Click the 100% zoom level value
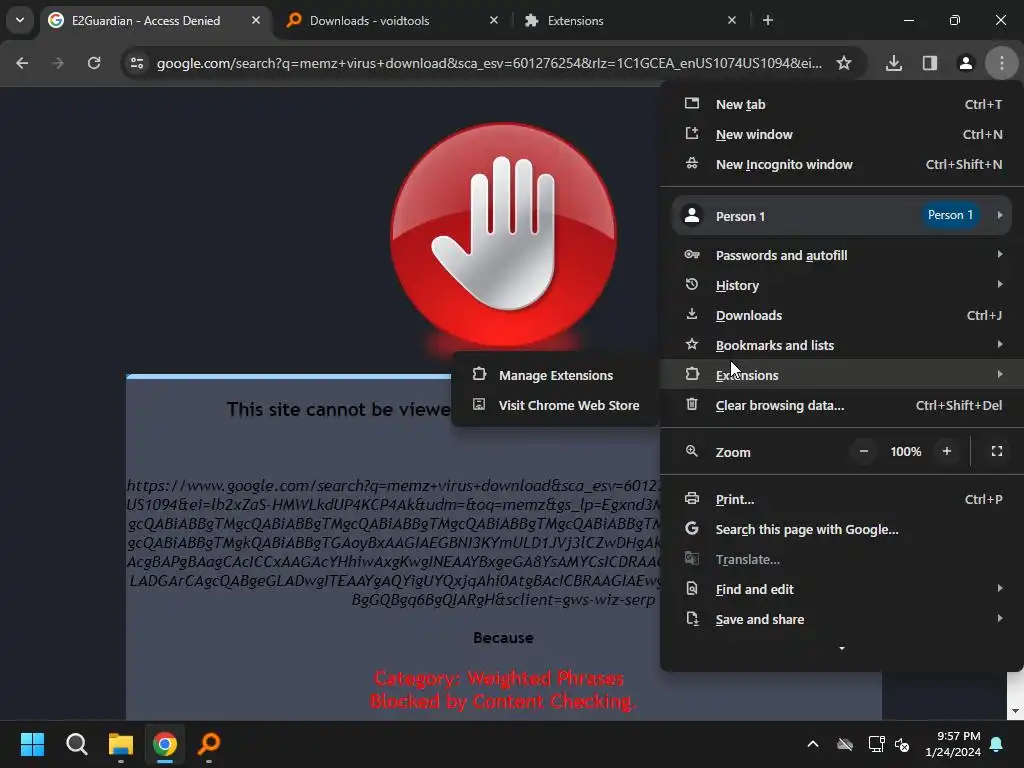The image size is (1024, 768). 906,451
